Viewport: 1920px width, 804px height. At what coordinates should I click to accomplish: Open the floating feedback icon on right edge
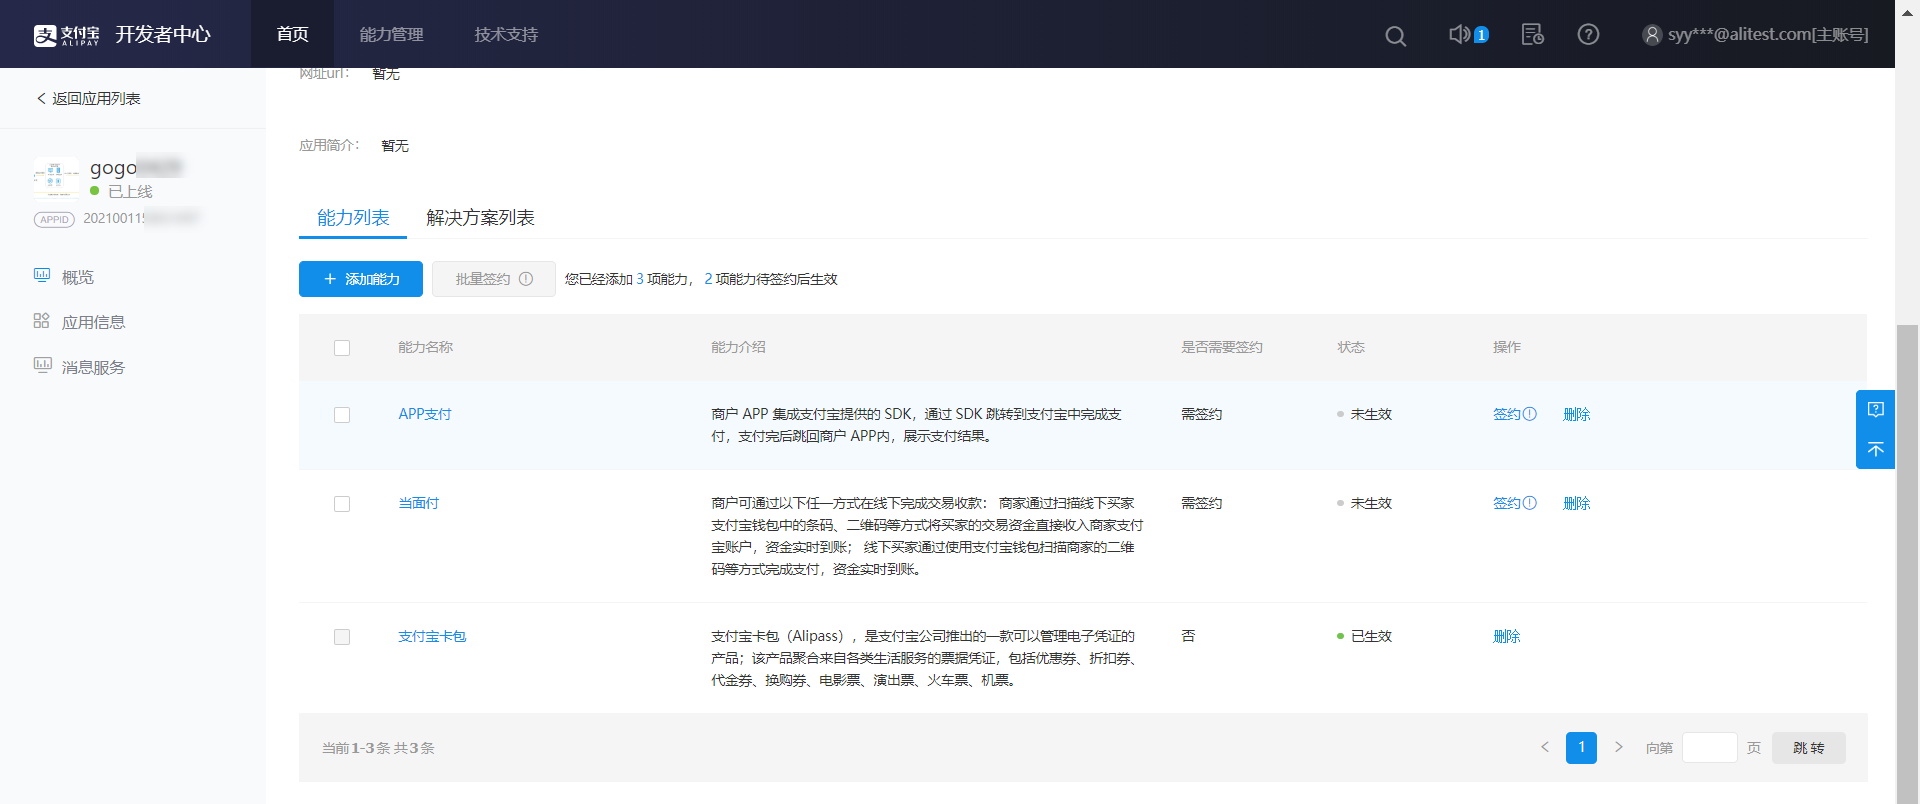pos(1876,409)
